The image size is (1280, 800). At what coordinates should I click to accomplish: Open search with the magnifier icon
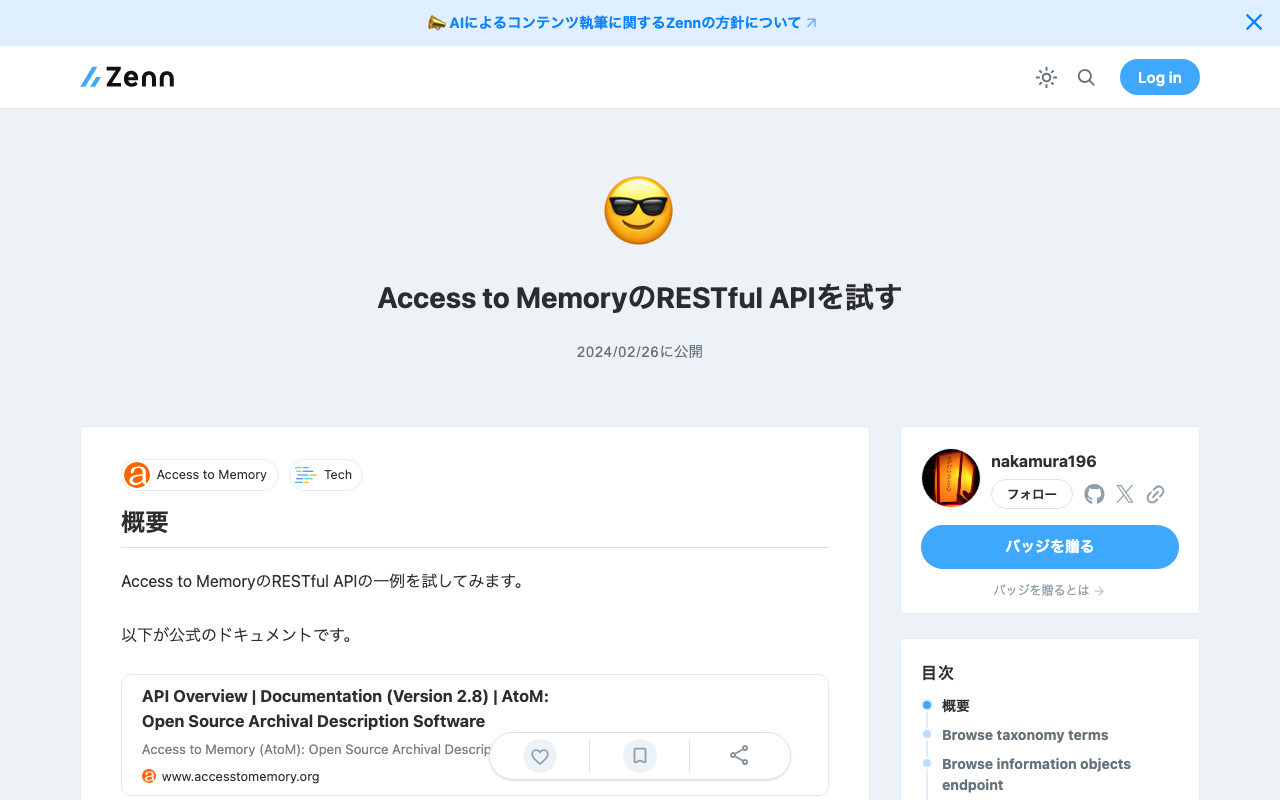pyautogui.click(x=1086, y=77)
